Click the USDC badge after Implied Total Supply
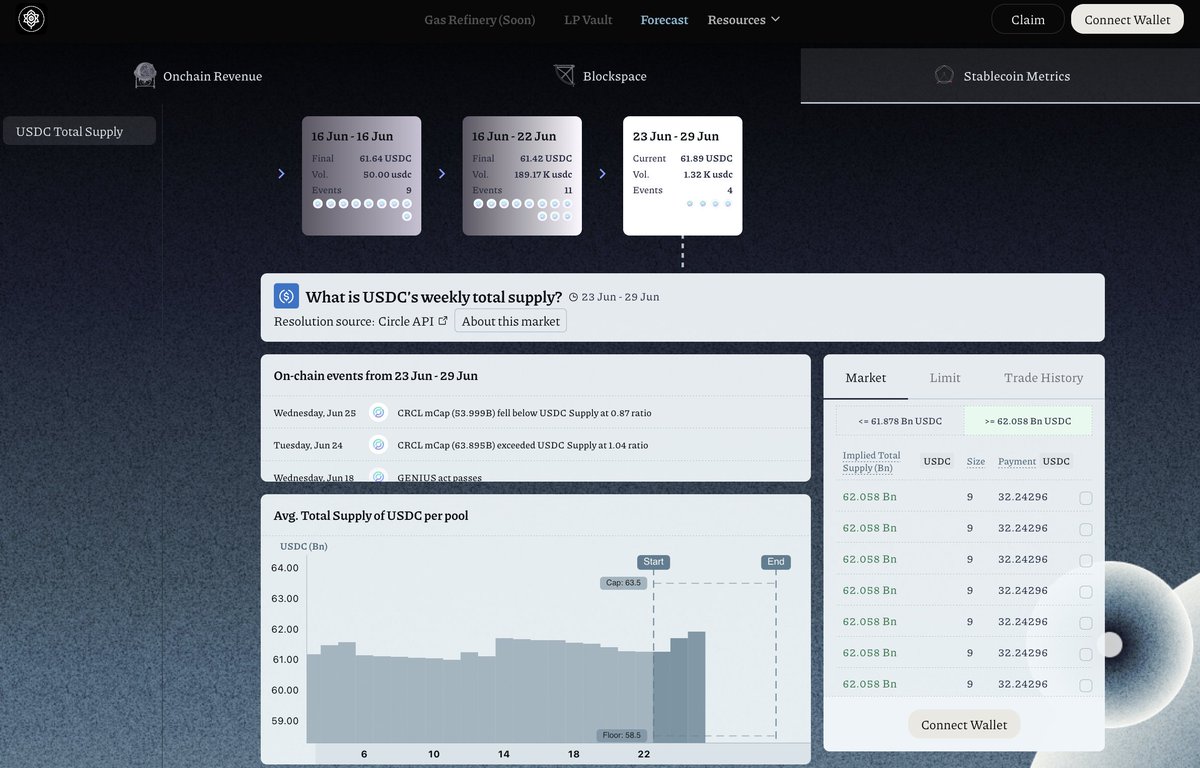Viewport: 1200px width, 768px height. [937, 462]
